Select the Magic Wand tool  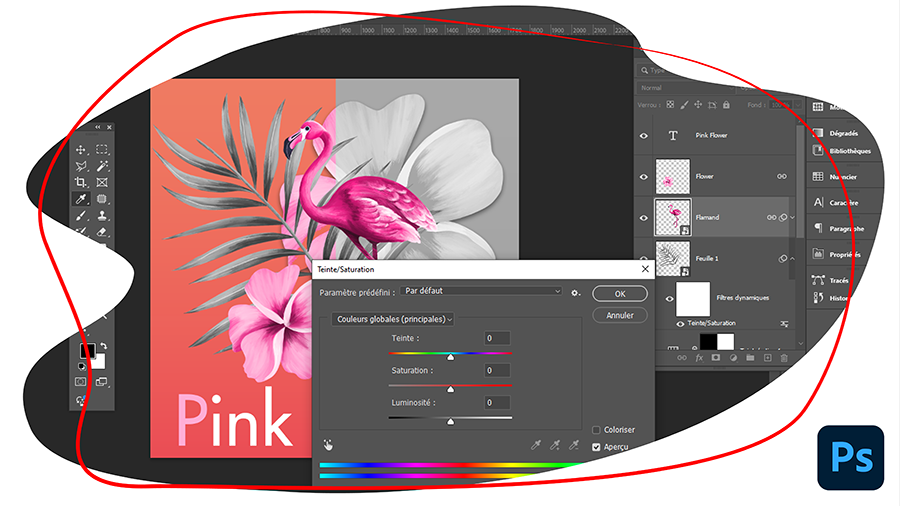[102, 166]
